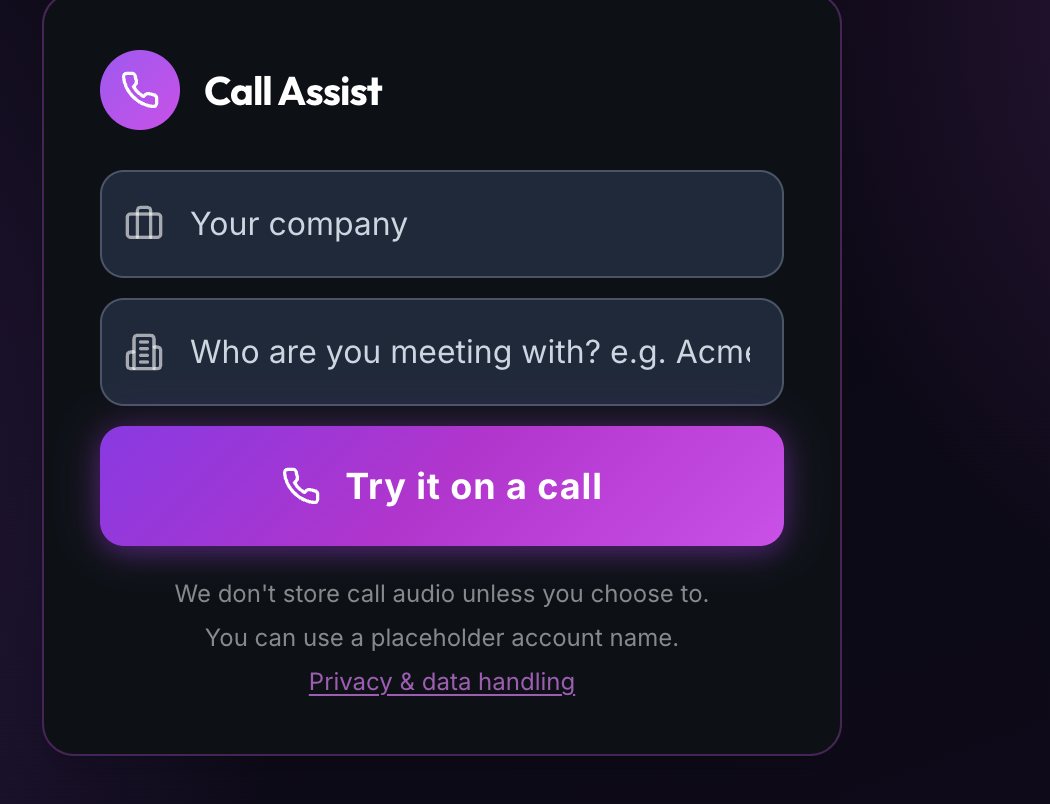Click the building icon in meeting field

(144, 352)
